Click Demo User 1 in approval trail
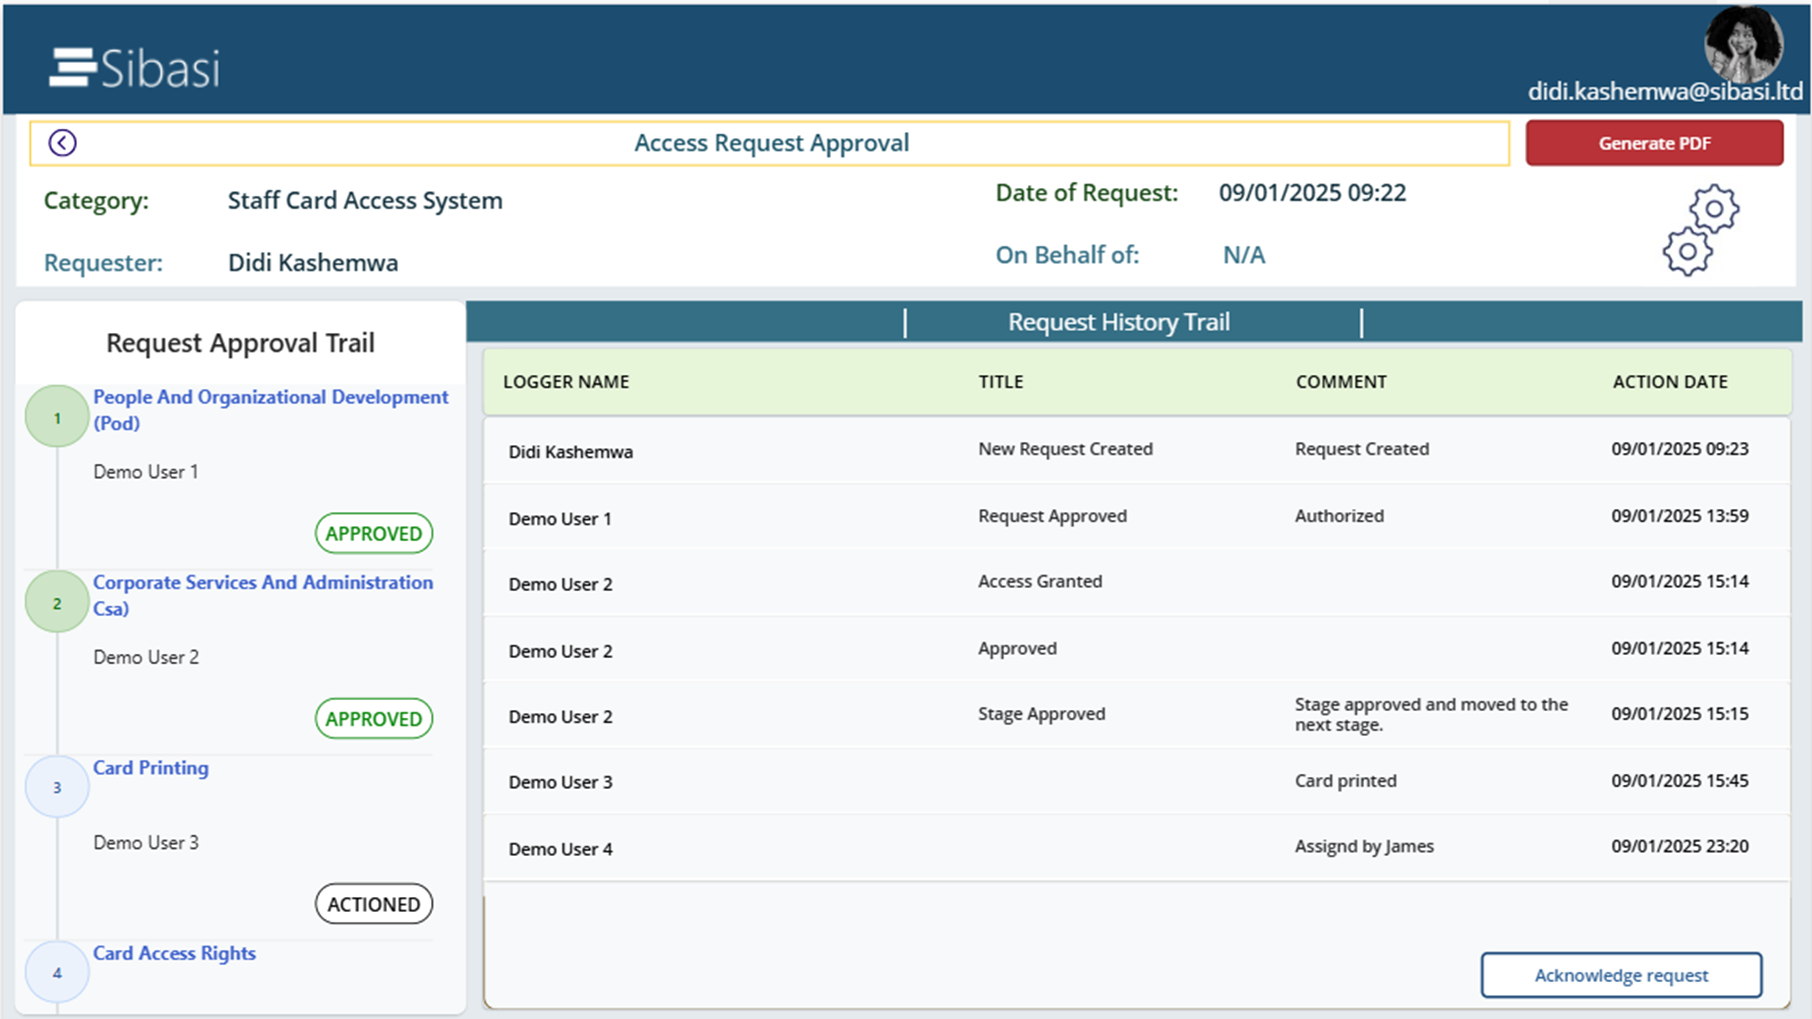Image resolution: width=1812 pixels, height=1019 pixels. [146, 472]
